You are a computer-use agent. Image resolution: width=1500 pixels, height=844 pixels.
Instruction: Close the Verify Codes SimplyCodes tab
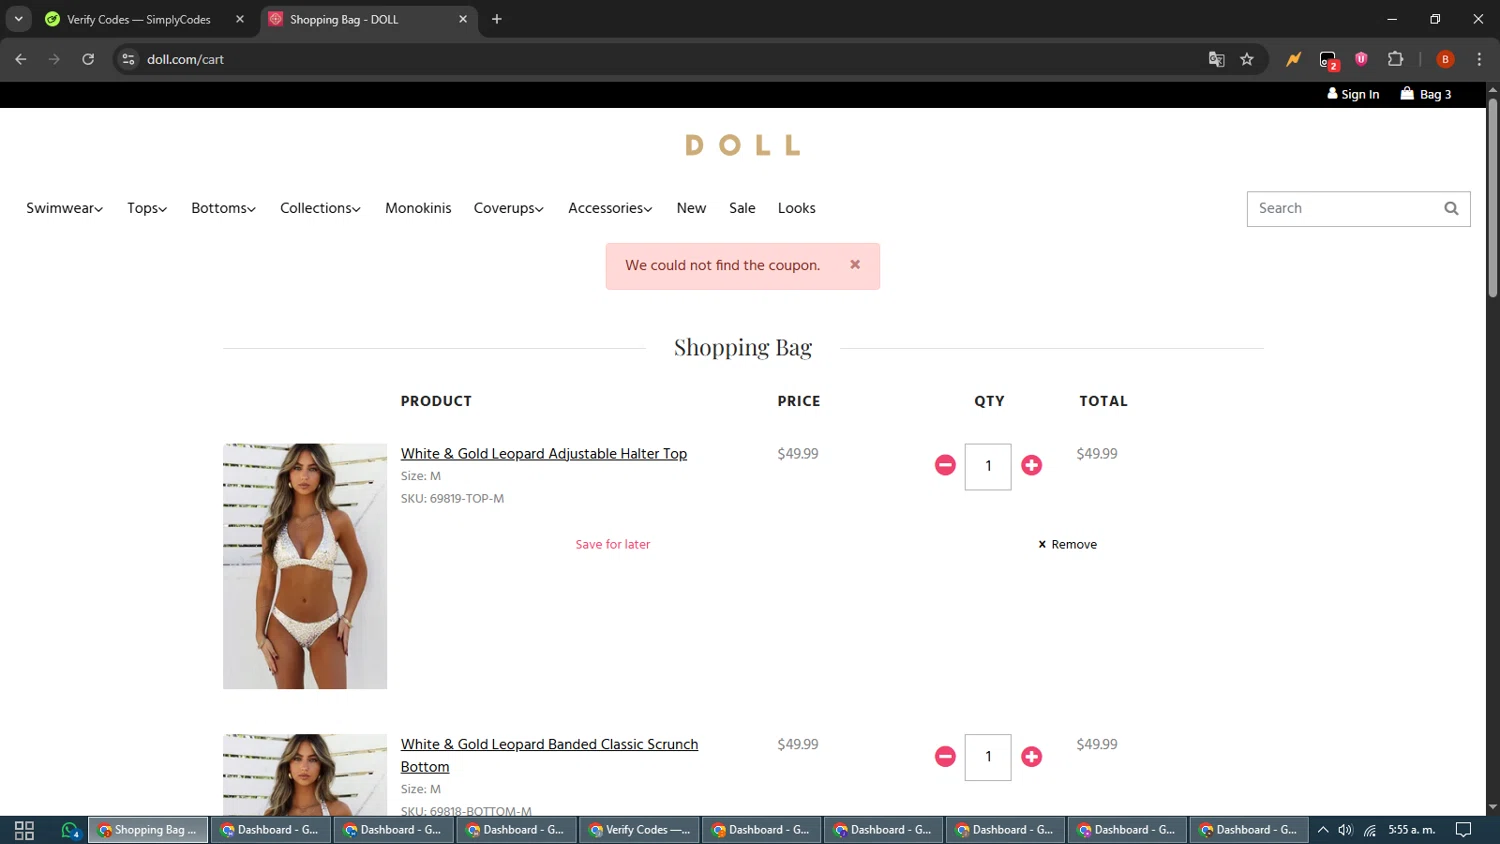[x=240, y=19]
